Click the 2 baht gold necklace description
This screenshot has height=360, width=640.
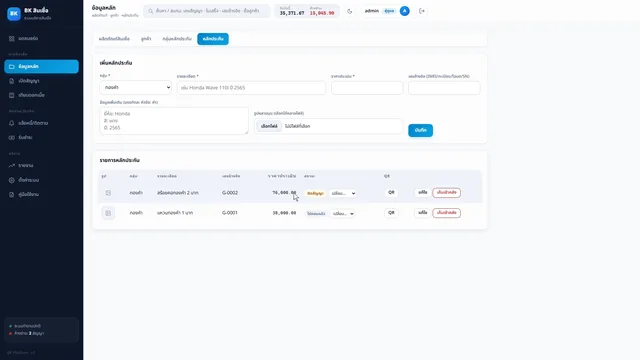(178, 193)
